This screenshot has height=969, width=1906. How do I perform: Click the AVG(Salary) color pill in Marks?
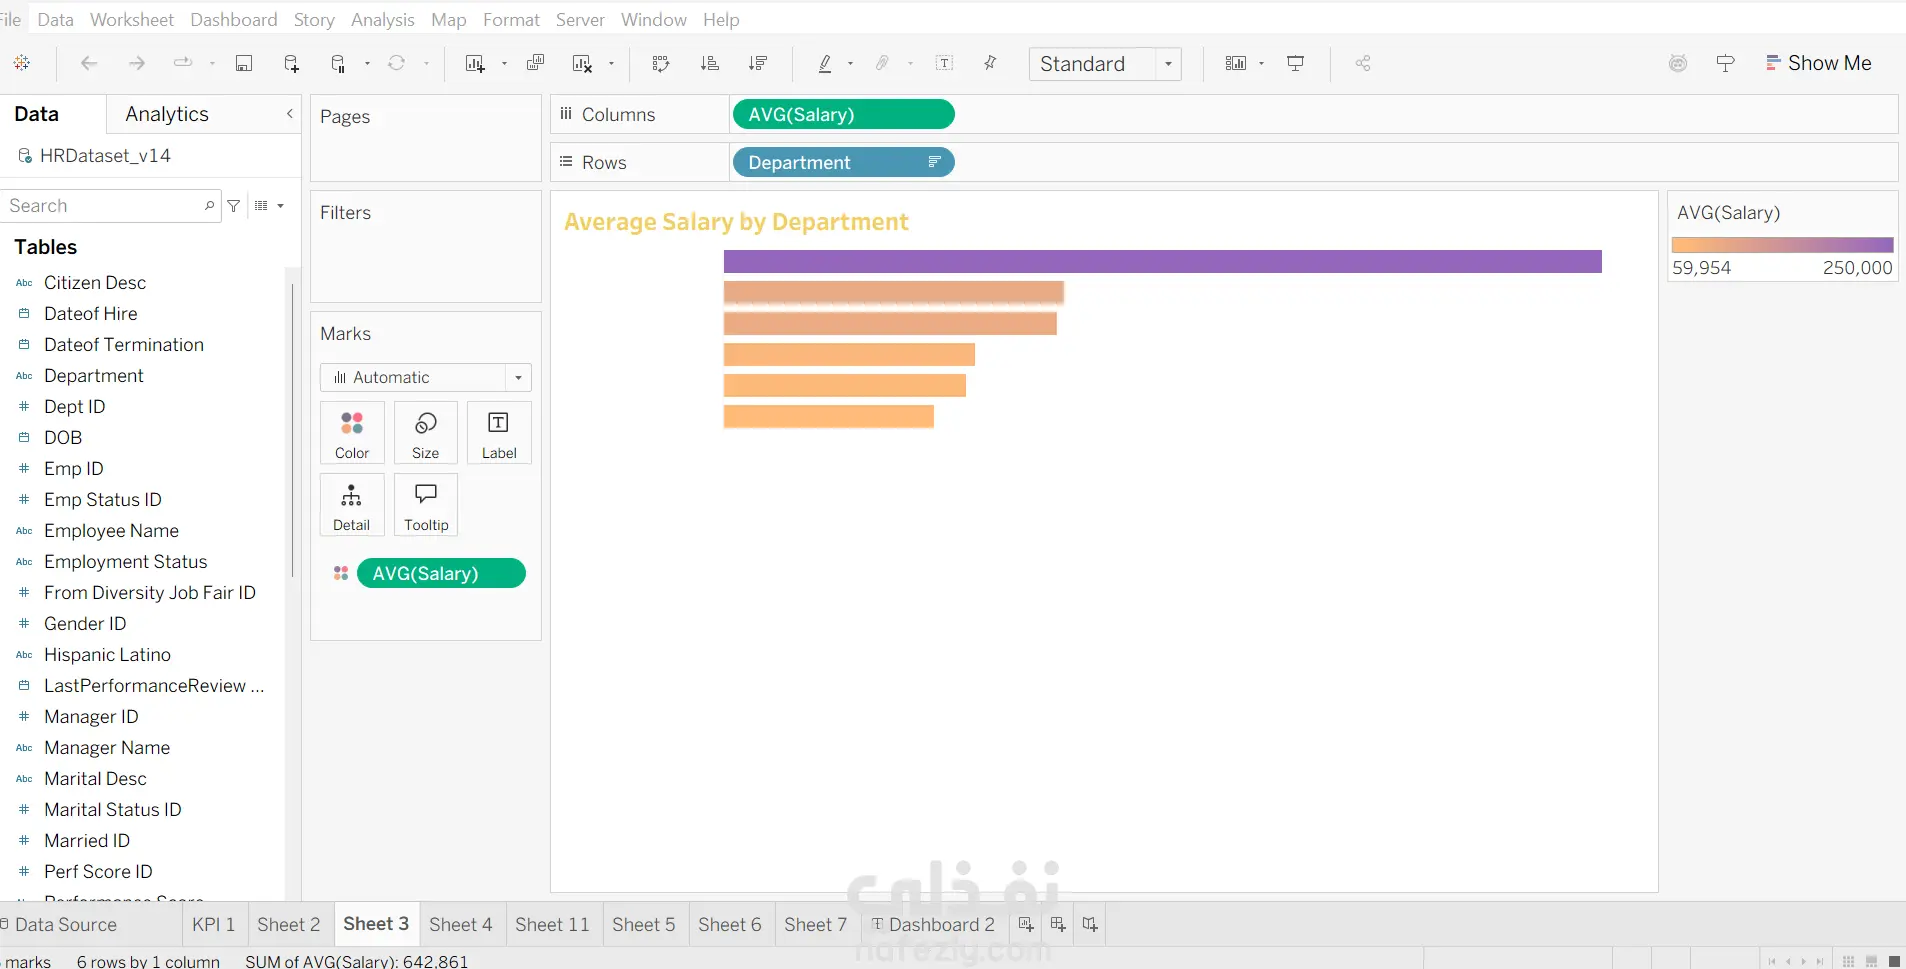coord(441,573)
